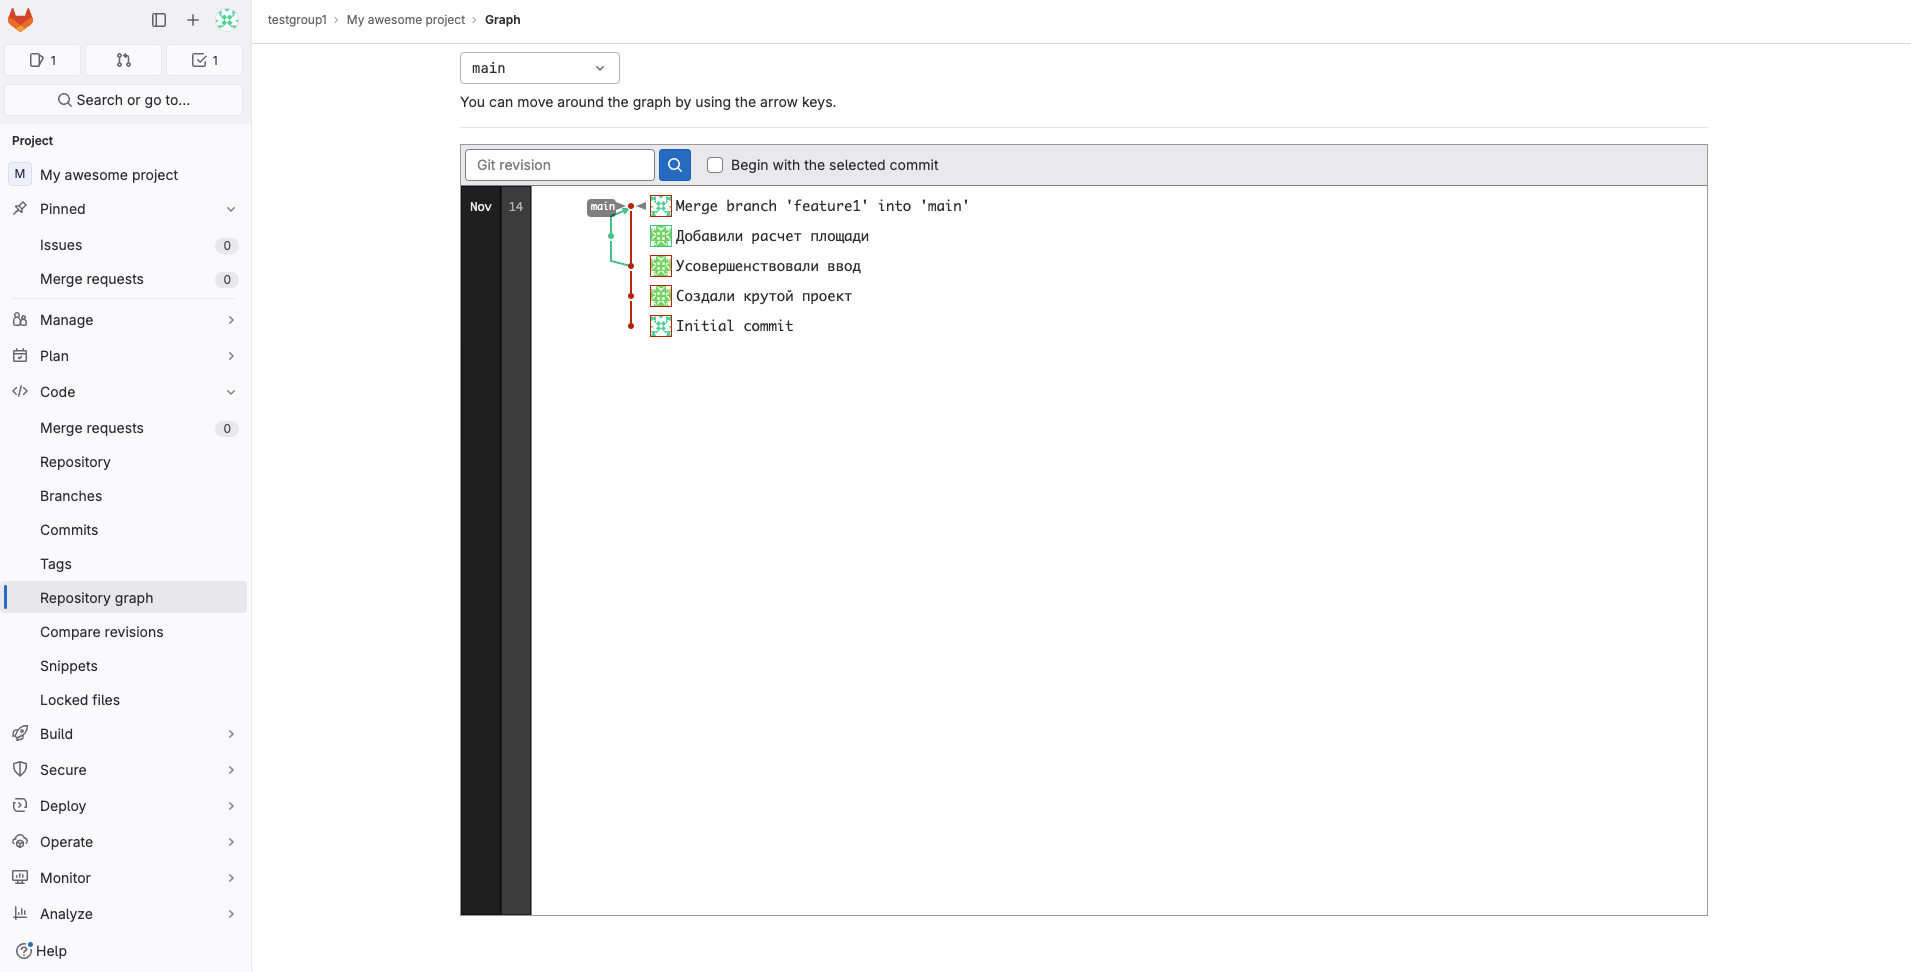Click the main branch label in graph

[x=602, y=207]
